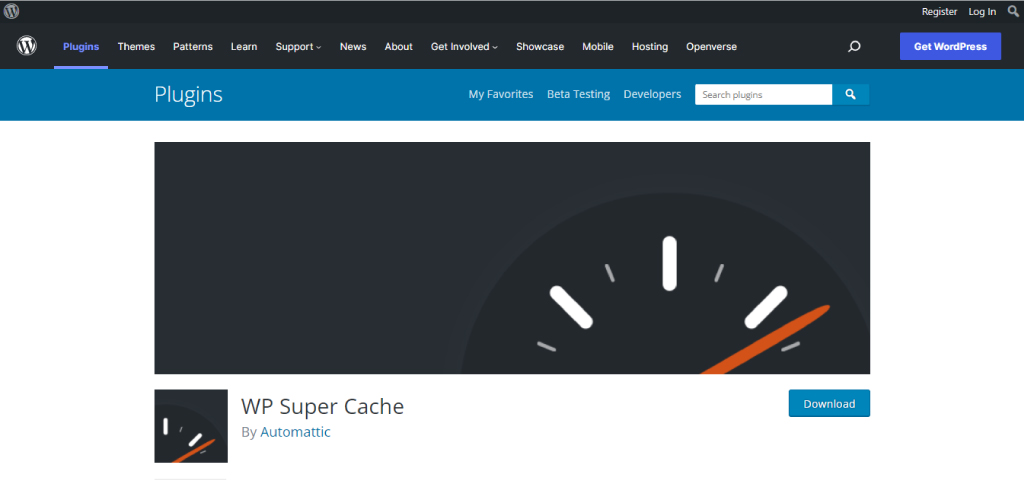
Task: Click the Log In link
Action: point(982,11)
